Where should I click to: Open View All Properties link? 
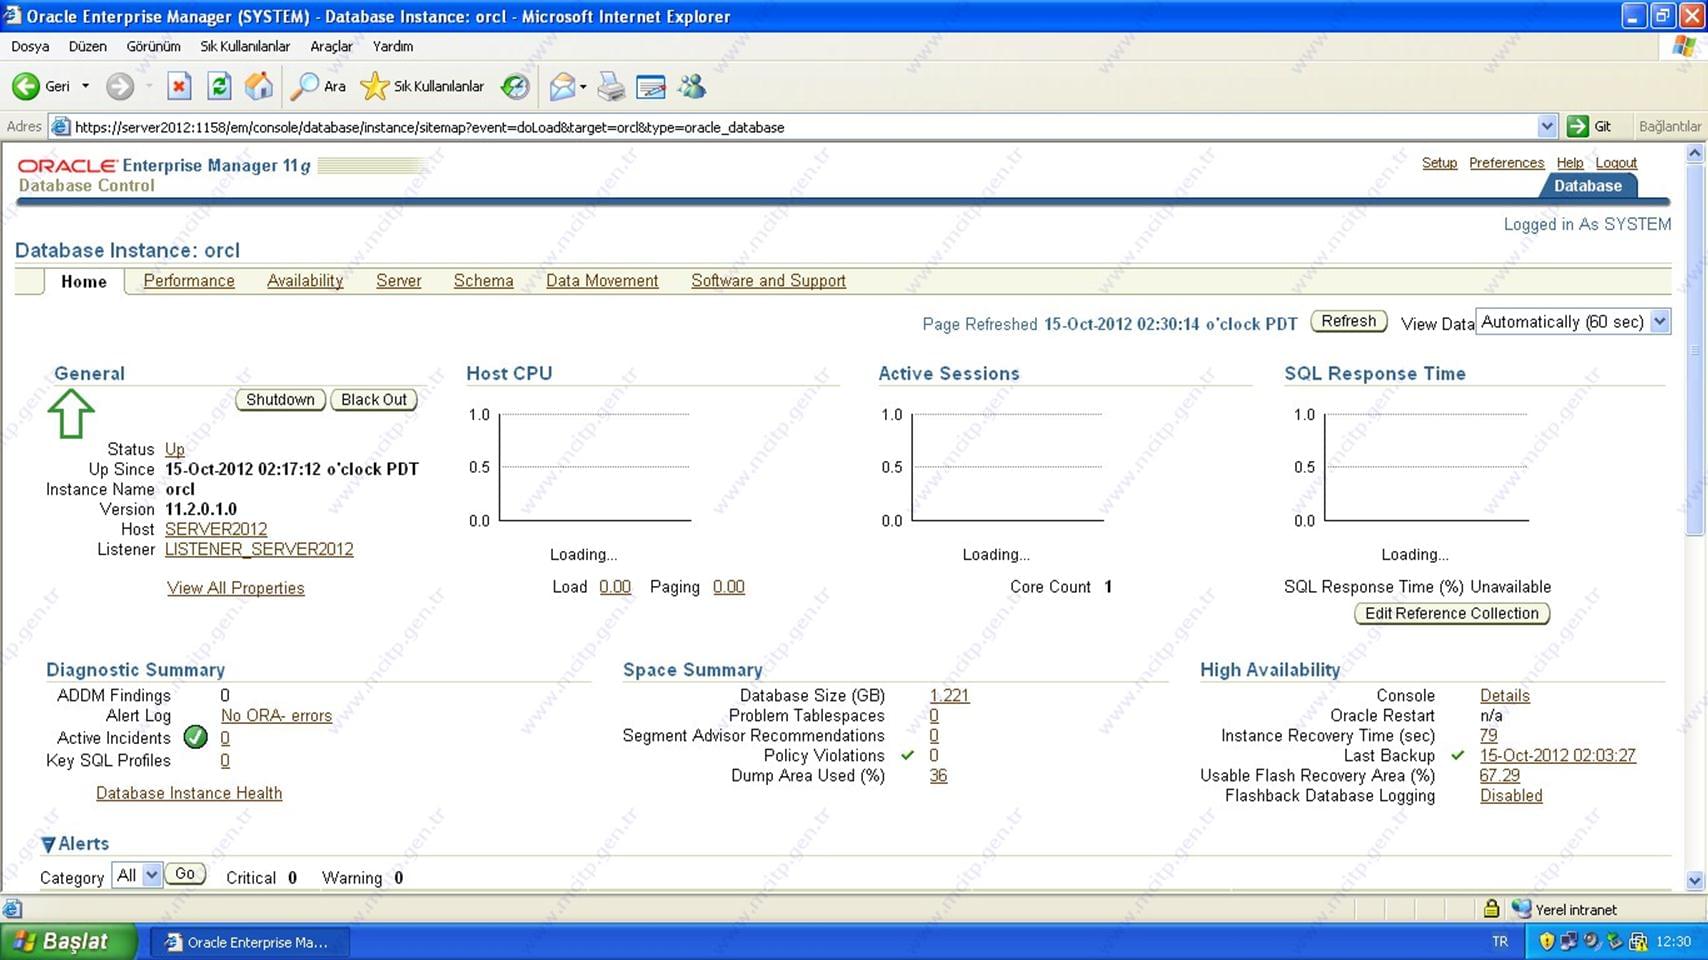236,588
